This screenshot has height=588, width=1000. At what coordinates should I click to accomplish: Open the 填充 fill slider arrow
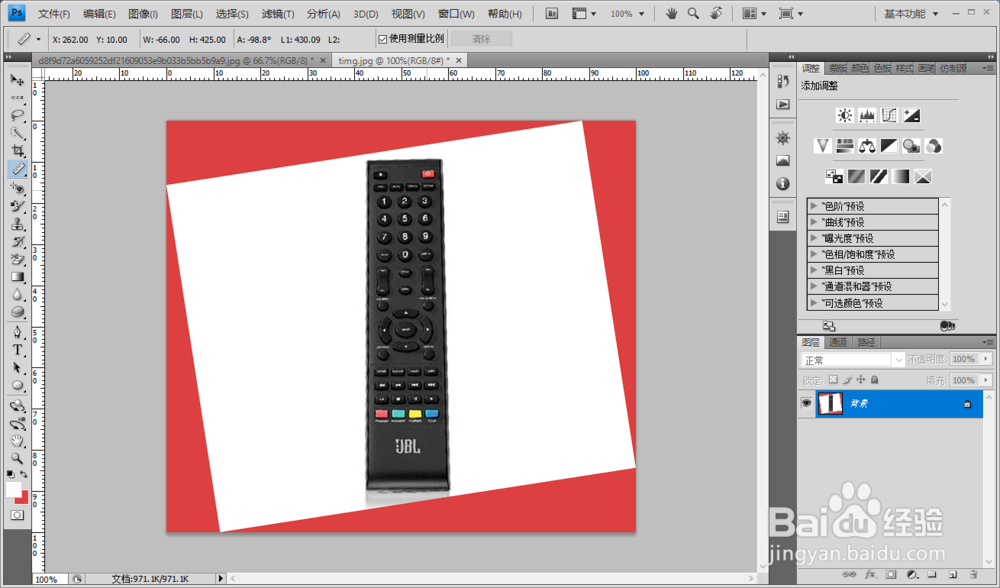(x=986, y=380)
